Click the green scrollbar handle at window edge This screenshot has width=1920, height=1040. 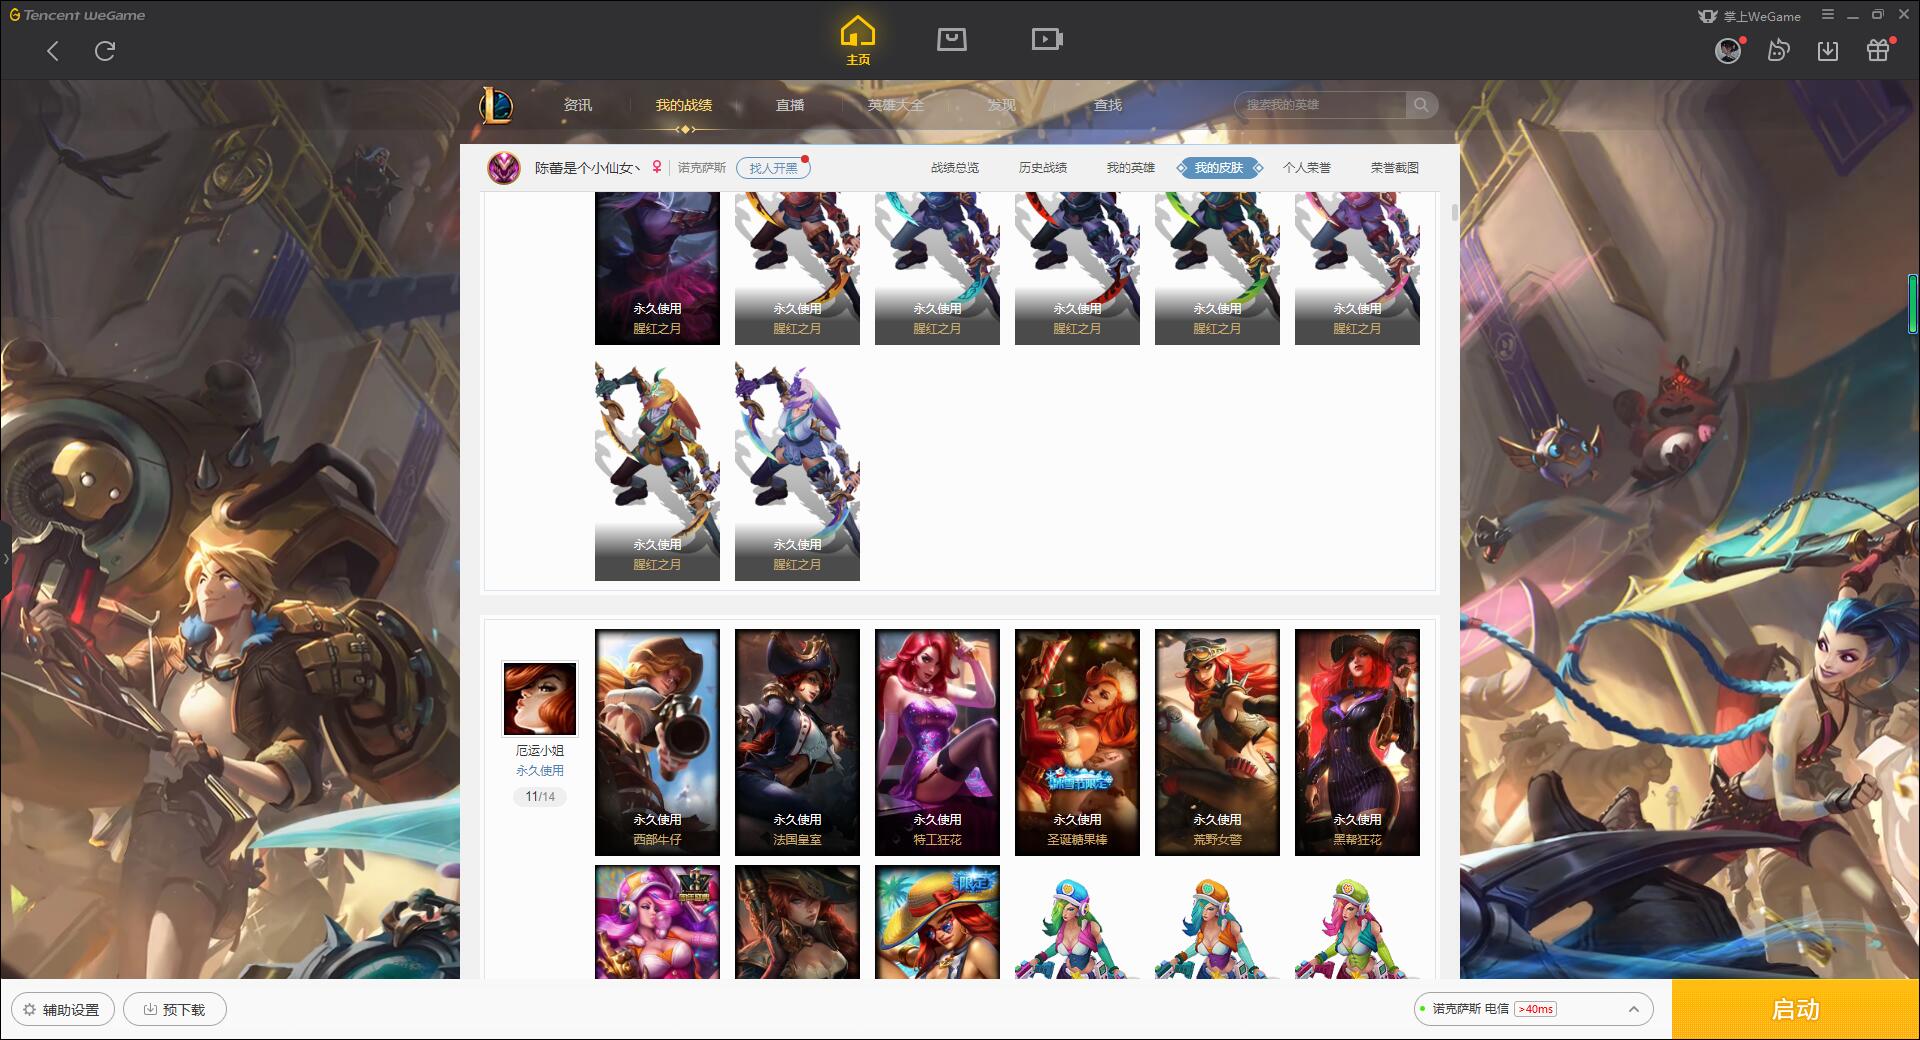(1913, 303)
